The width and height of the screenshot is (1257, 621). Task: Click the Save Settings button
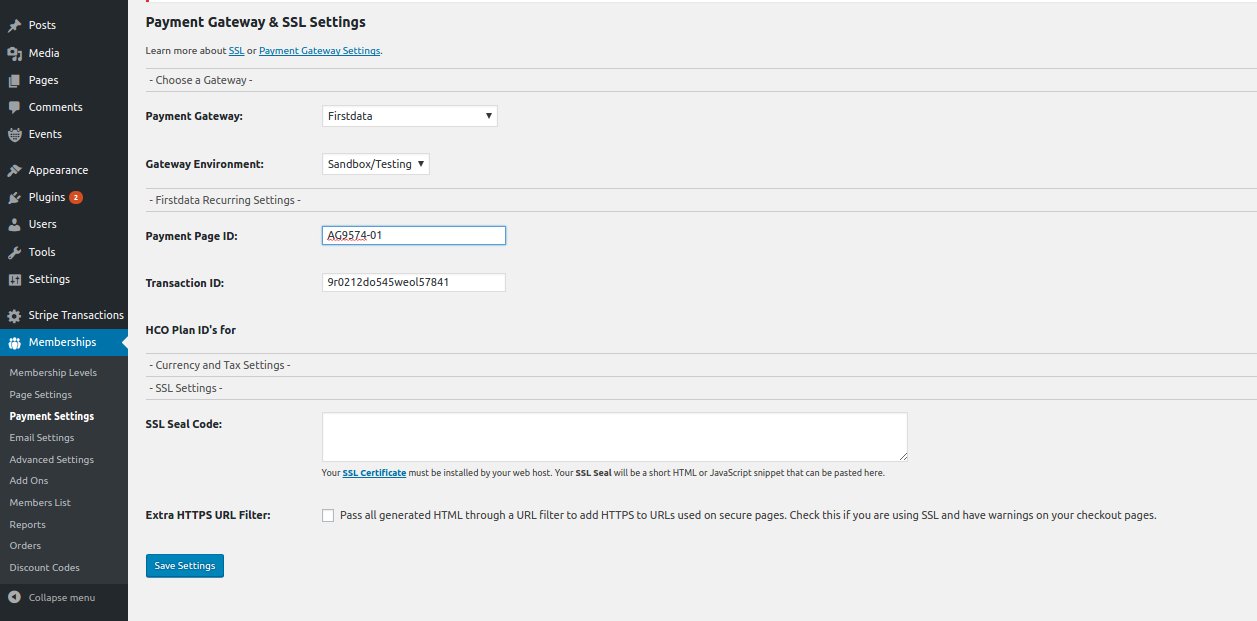pos(185,565)
